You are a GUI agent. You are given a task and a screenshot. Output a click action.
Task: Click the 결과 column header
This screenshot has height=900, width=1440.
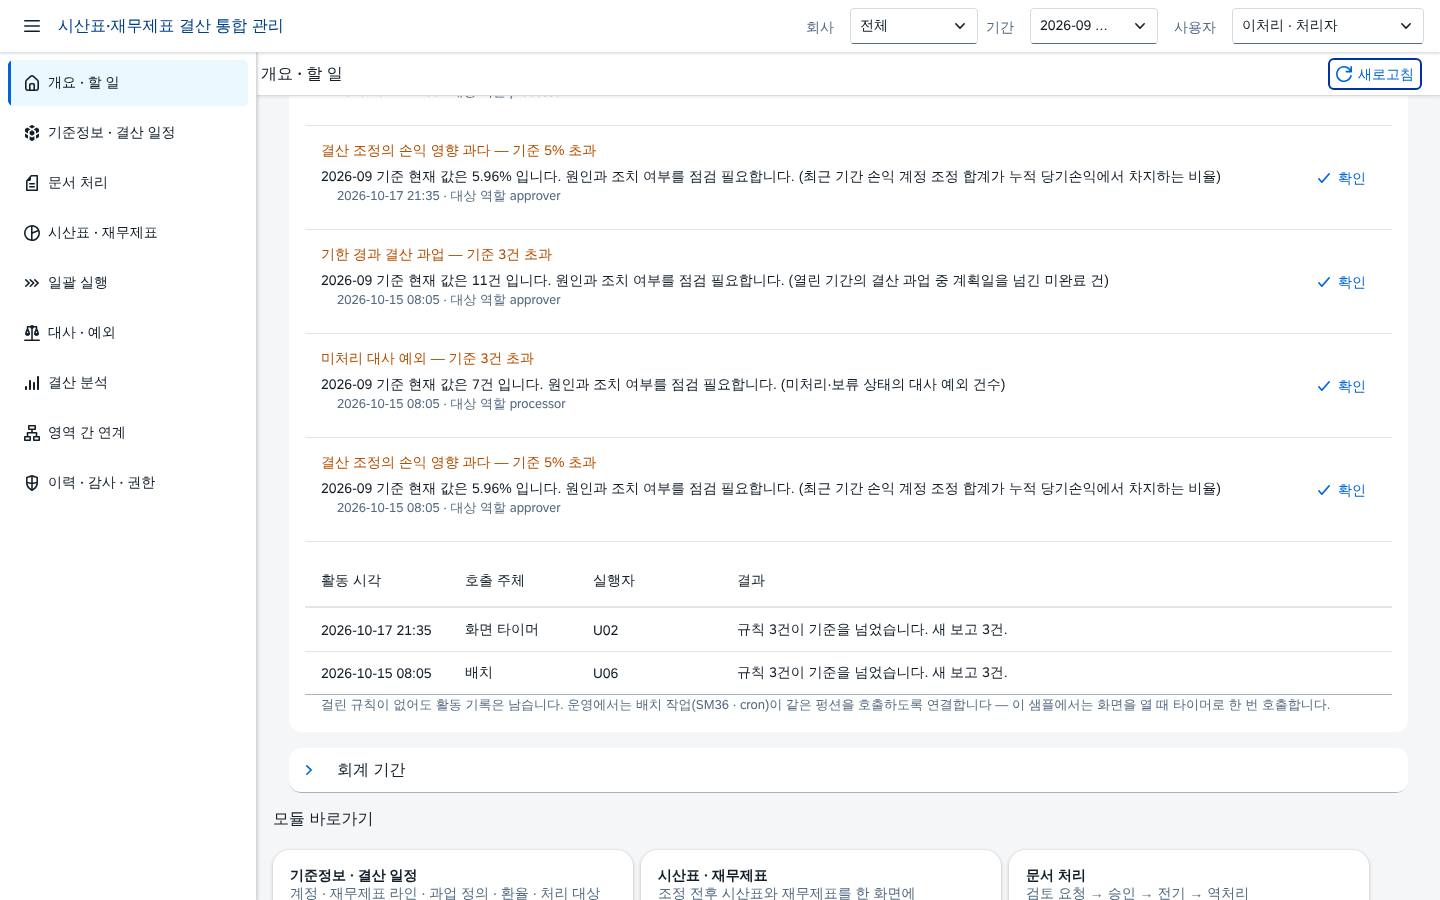click(751, 581)
